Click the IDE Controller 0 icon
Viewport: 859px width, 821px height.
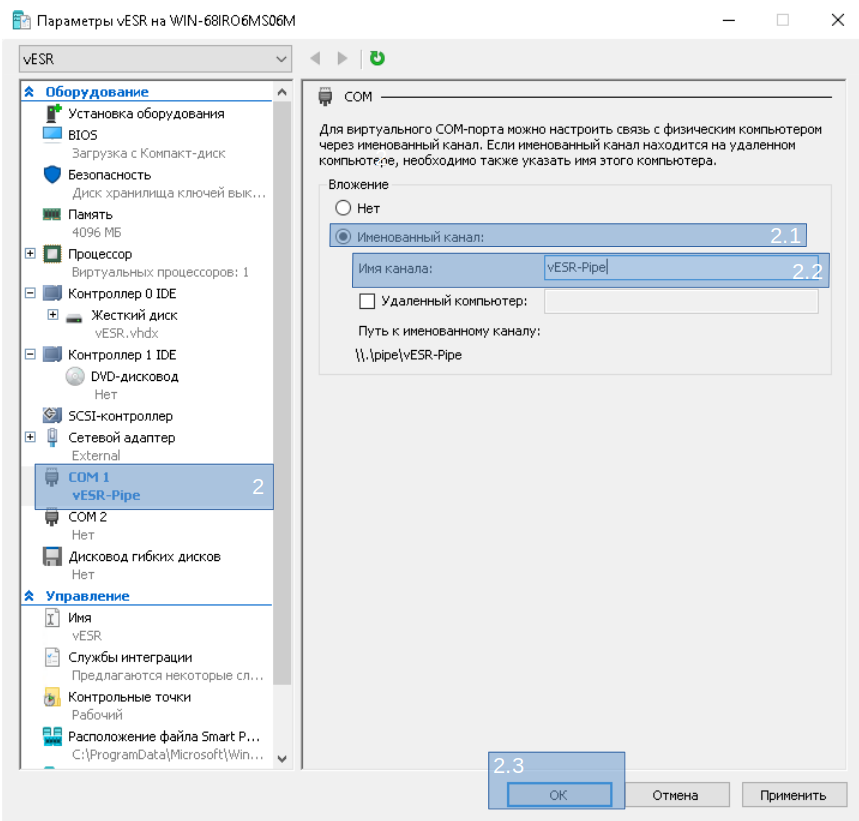(x=53, y=294)
